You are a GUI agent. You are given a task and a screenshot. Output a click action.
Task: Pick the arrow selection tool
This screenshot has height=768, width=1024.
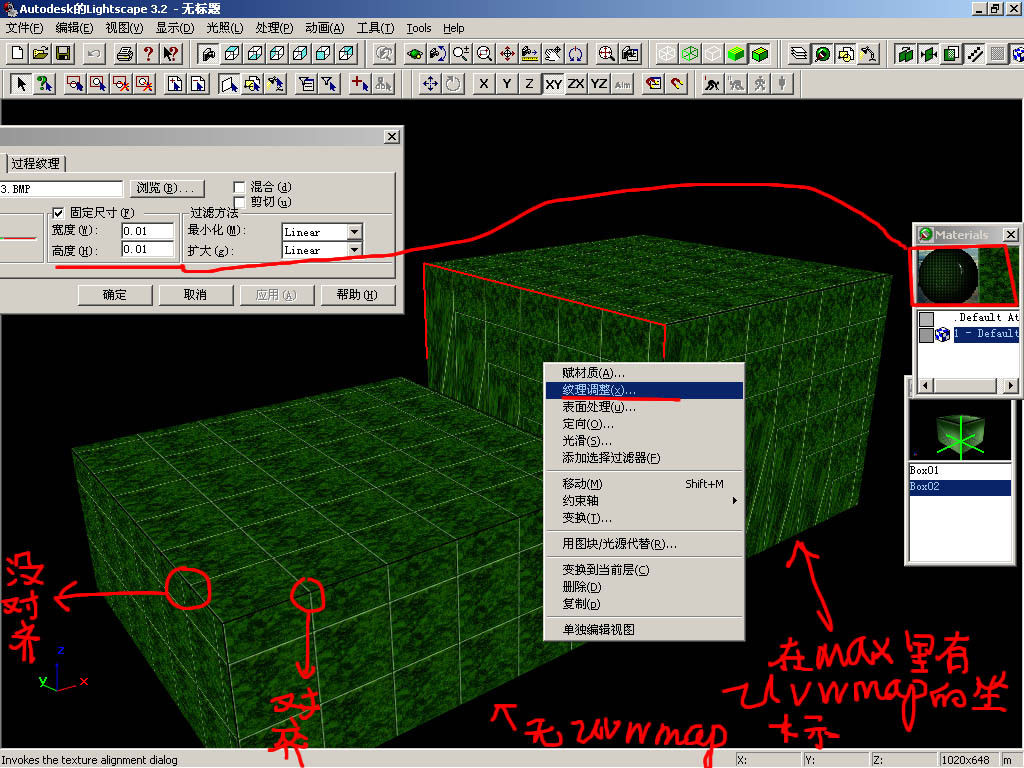[22, 84]
